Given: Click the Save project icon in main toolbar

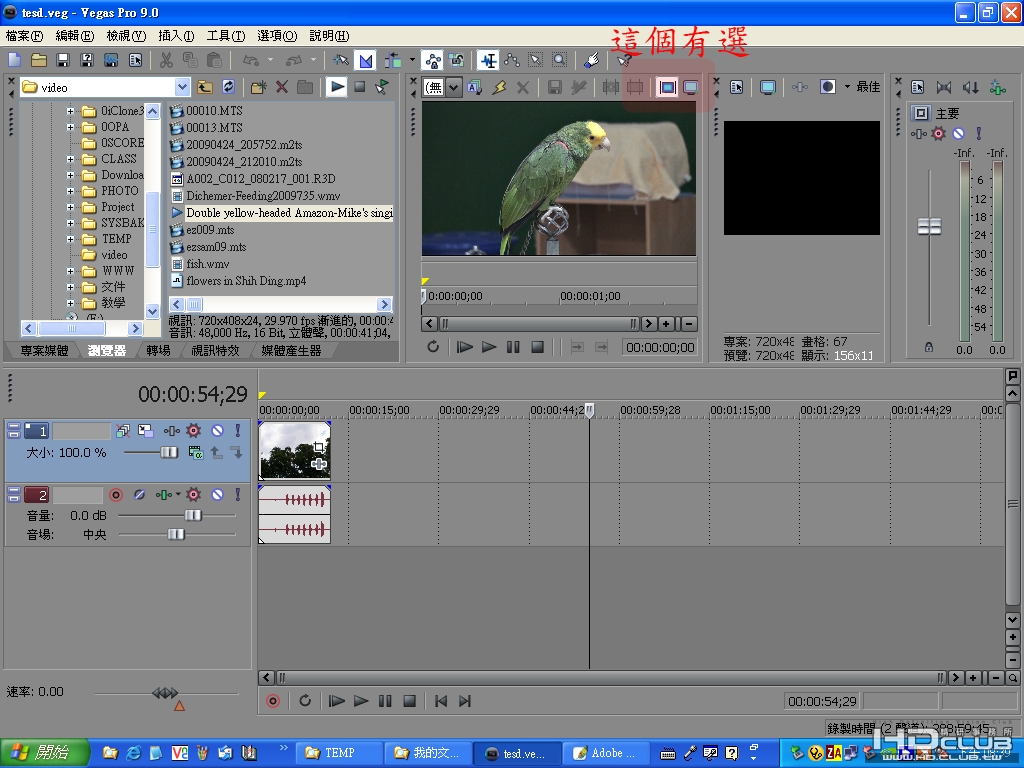Looking at the screenshot, I should (x=62, y=60).
